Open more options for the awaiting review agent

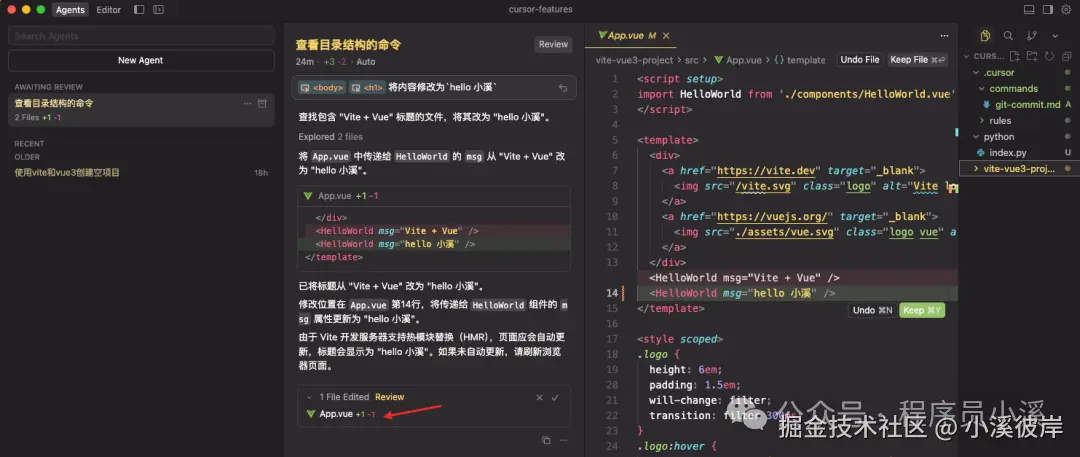pos(247,103)
